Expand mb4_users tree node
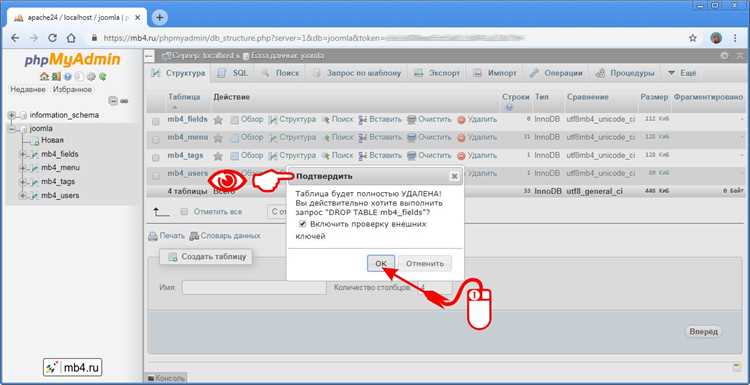750x385 pixels. point(22,196)
